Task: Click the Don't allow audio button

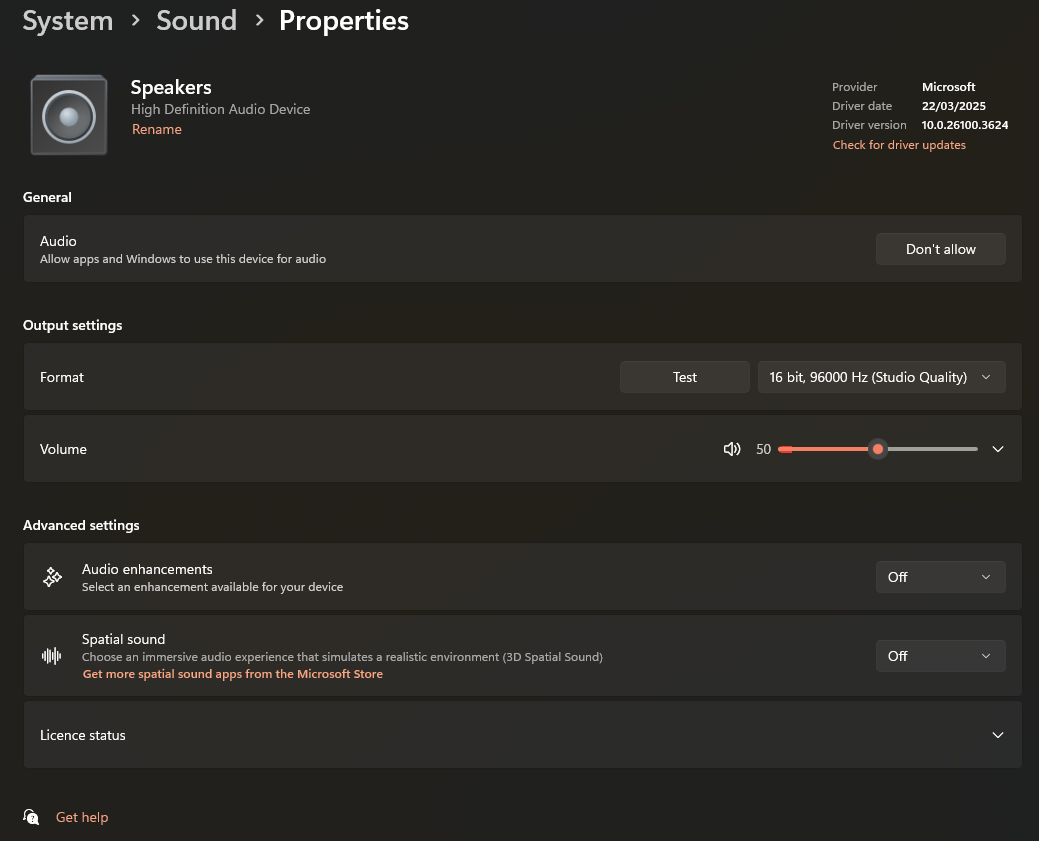Action: coord(940,249)
